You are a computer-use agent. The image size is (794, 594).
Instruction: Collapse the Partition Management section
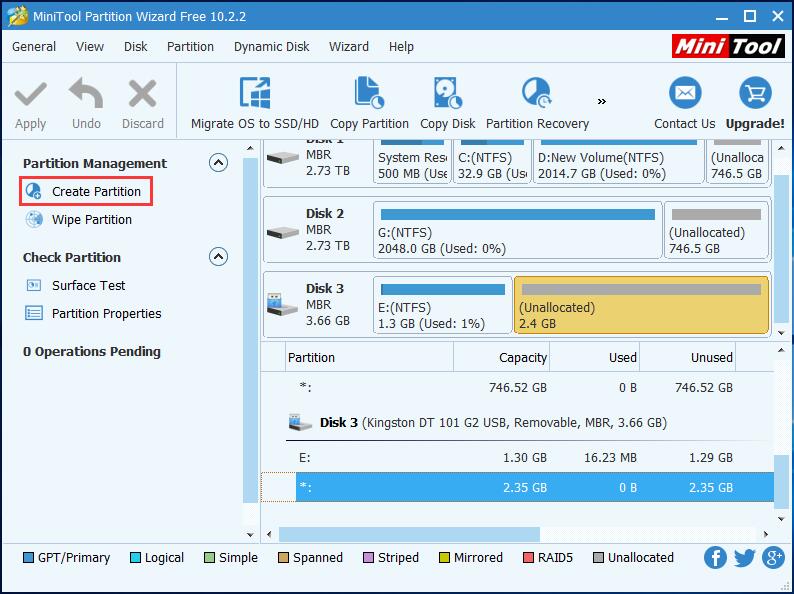[x=218, y=163]
